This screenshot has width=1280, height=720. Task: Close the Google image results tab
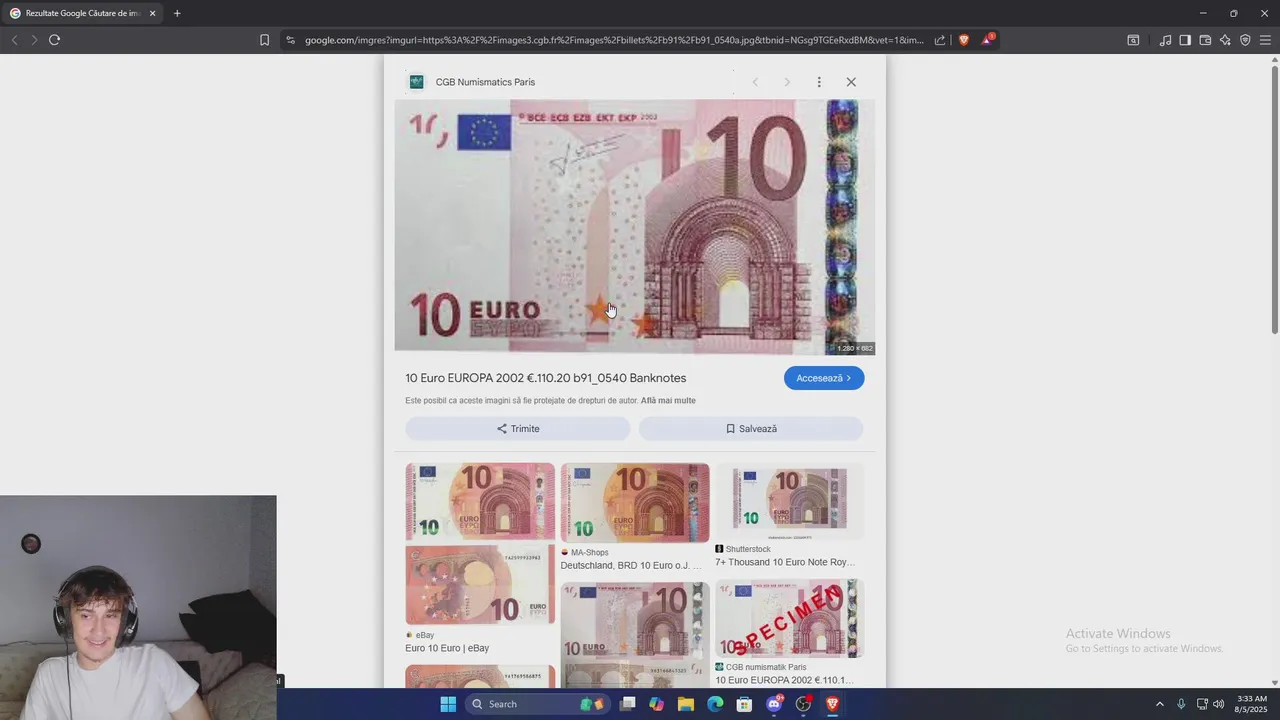[x=153, y=13]
